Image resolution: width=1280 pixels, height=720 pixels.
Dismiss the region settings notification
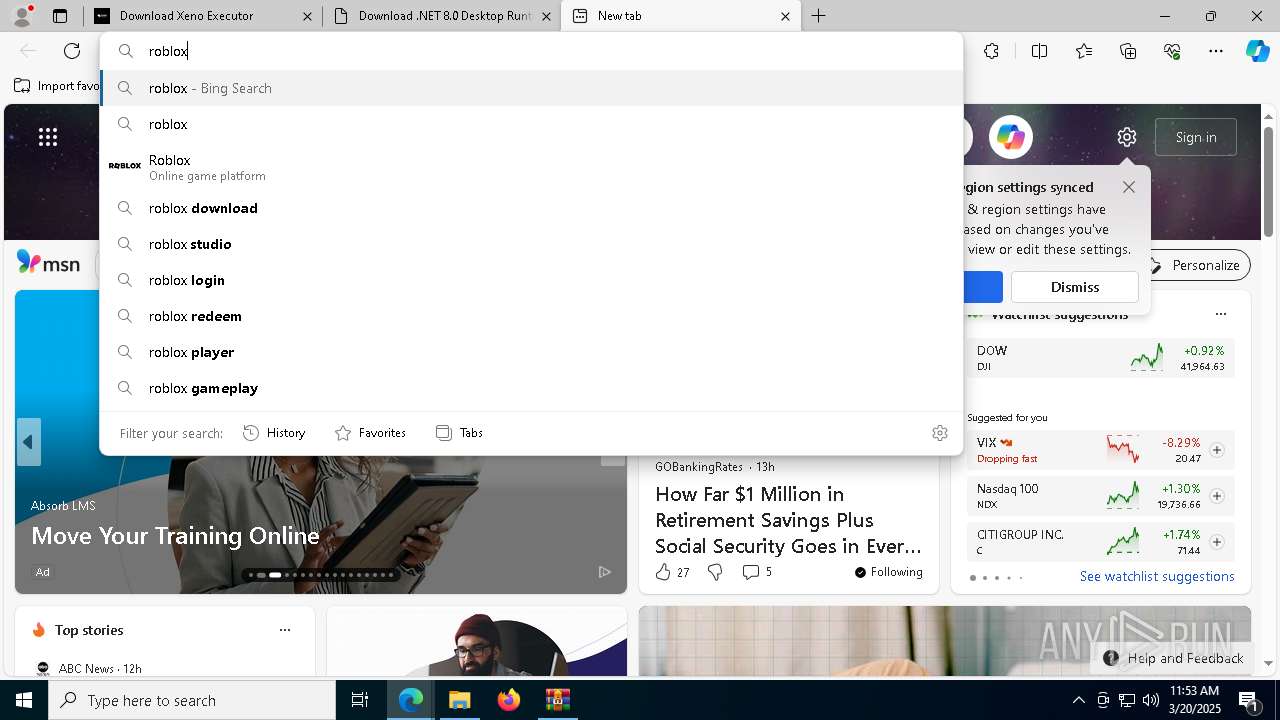click(x=1075, y=287)
